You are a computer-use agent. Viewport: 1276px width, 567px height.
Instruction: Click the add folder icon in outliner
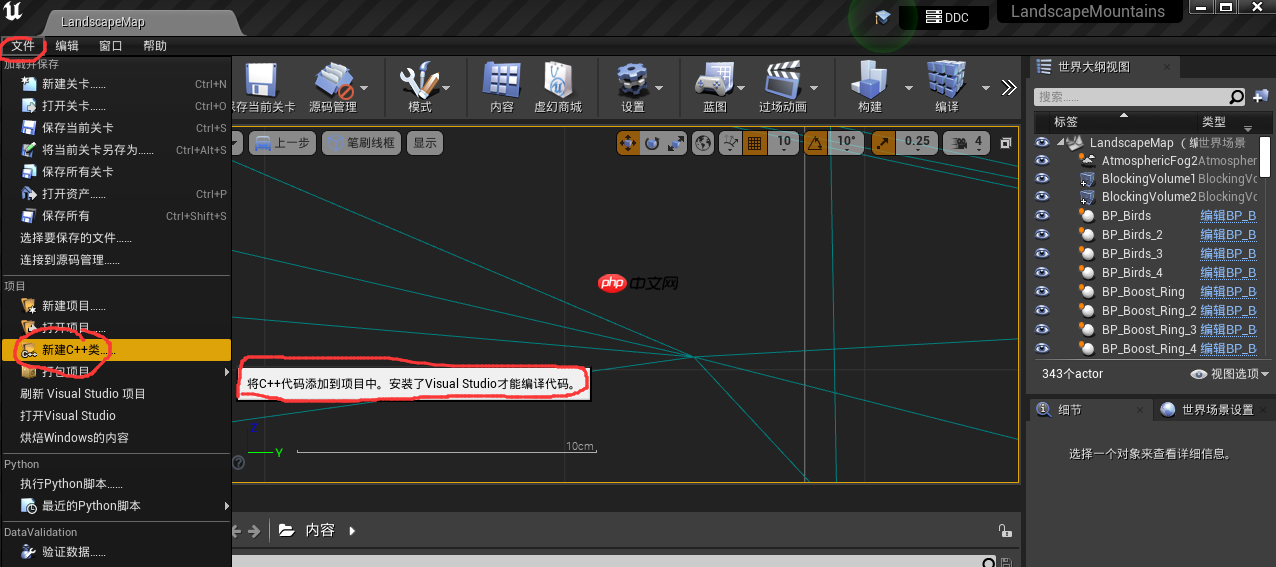1260,97
